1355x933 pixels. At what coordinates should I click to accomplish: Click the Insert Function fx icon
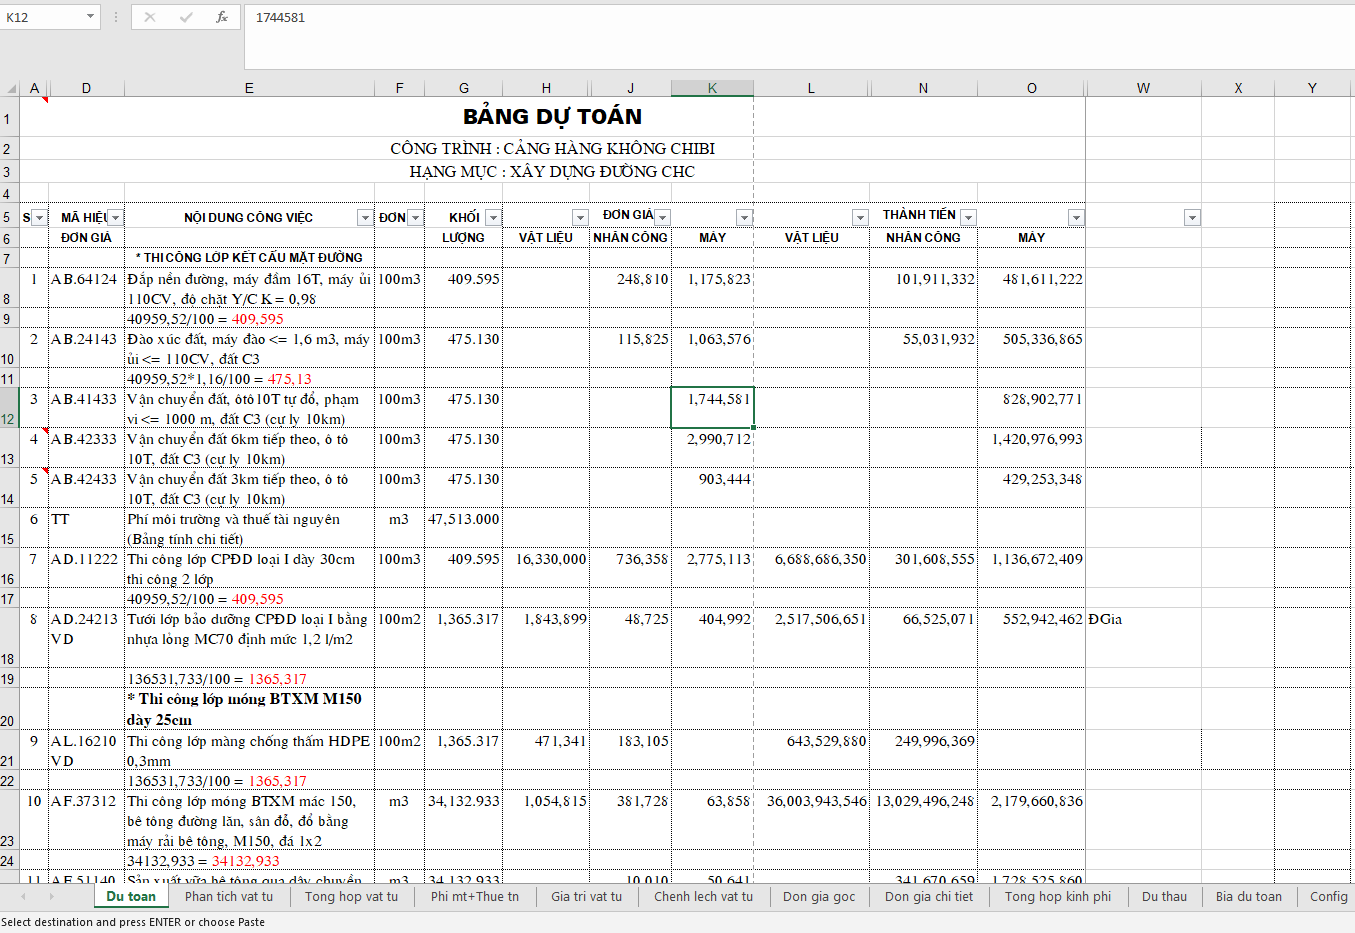pos(221,17)
